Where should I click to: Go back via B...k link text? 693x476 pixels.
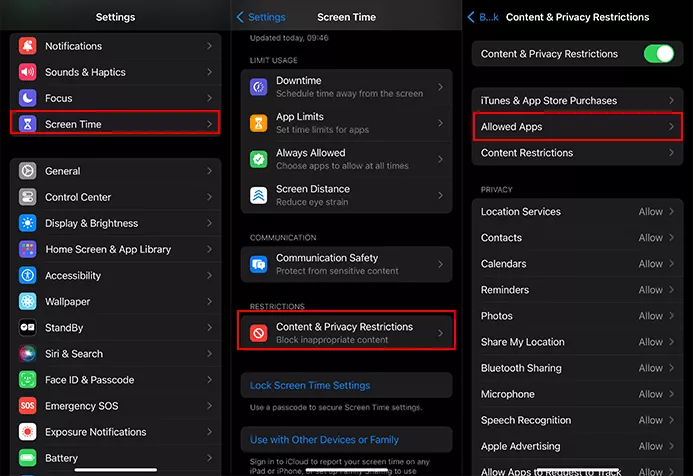point(489,17)
